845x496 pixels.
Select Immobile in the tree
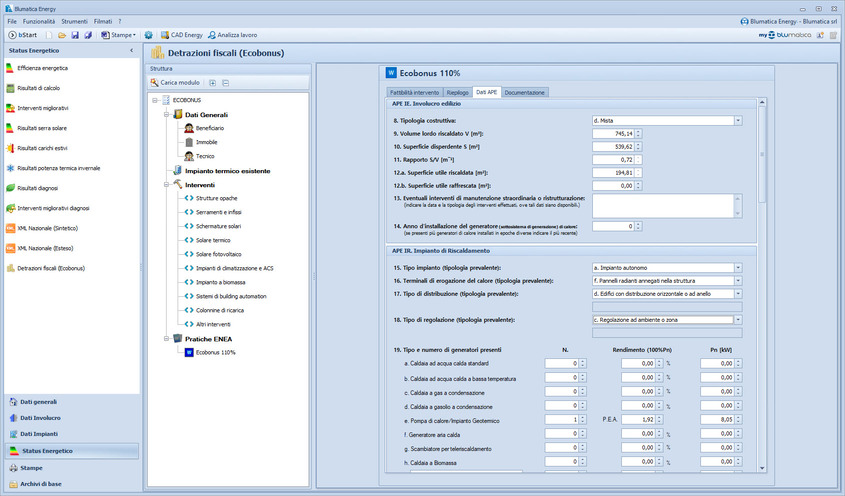point(206,142)
